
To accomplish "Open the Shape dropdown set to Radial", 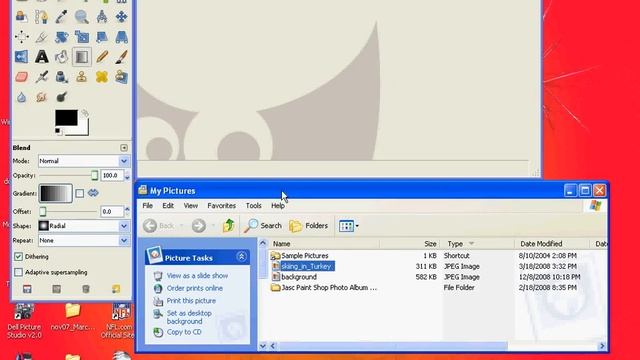I will coord(84,226).
